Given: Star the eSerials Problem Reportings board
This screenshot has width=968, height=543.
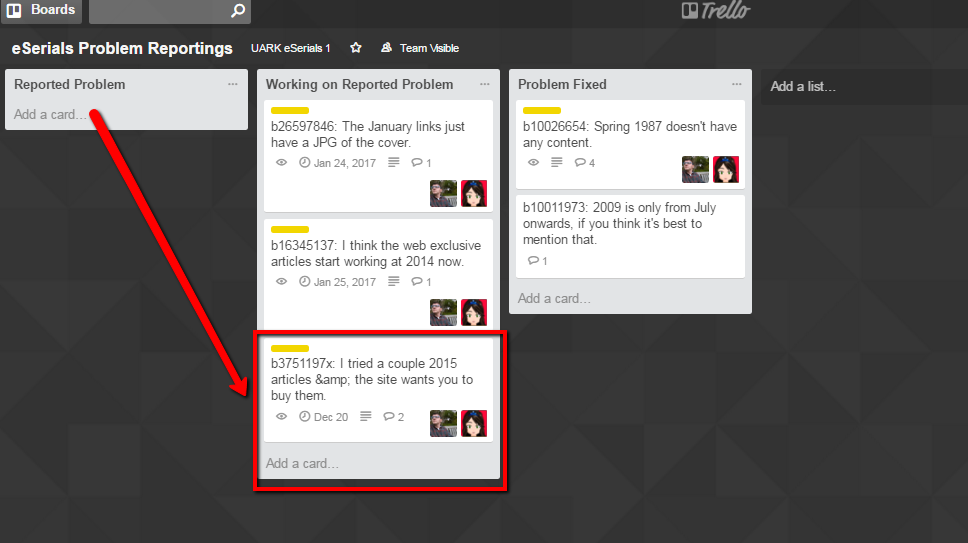Looking at the screenshot, I should (x=356, y=48).
